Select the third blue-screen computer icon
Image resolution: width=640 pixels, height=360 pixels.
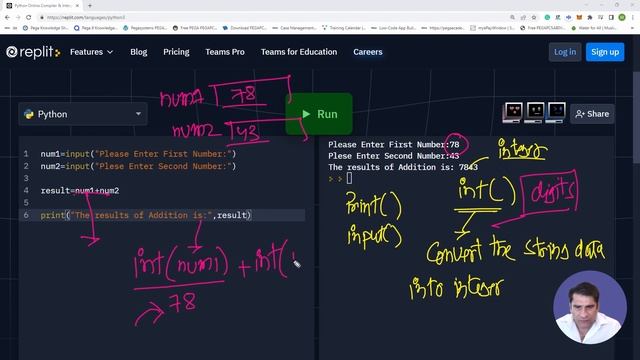coord(556,112)
